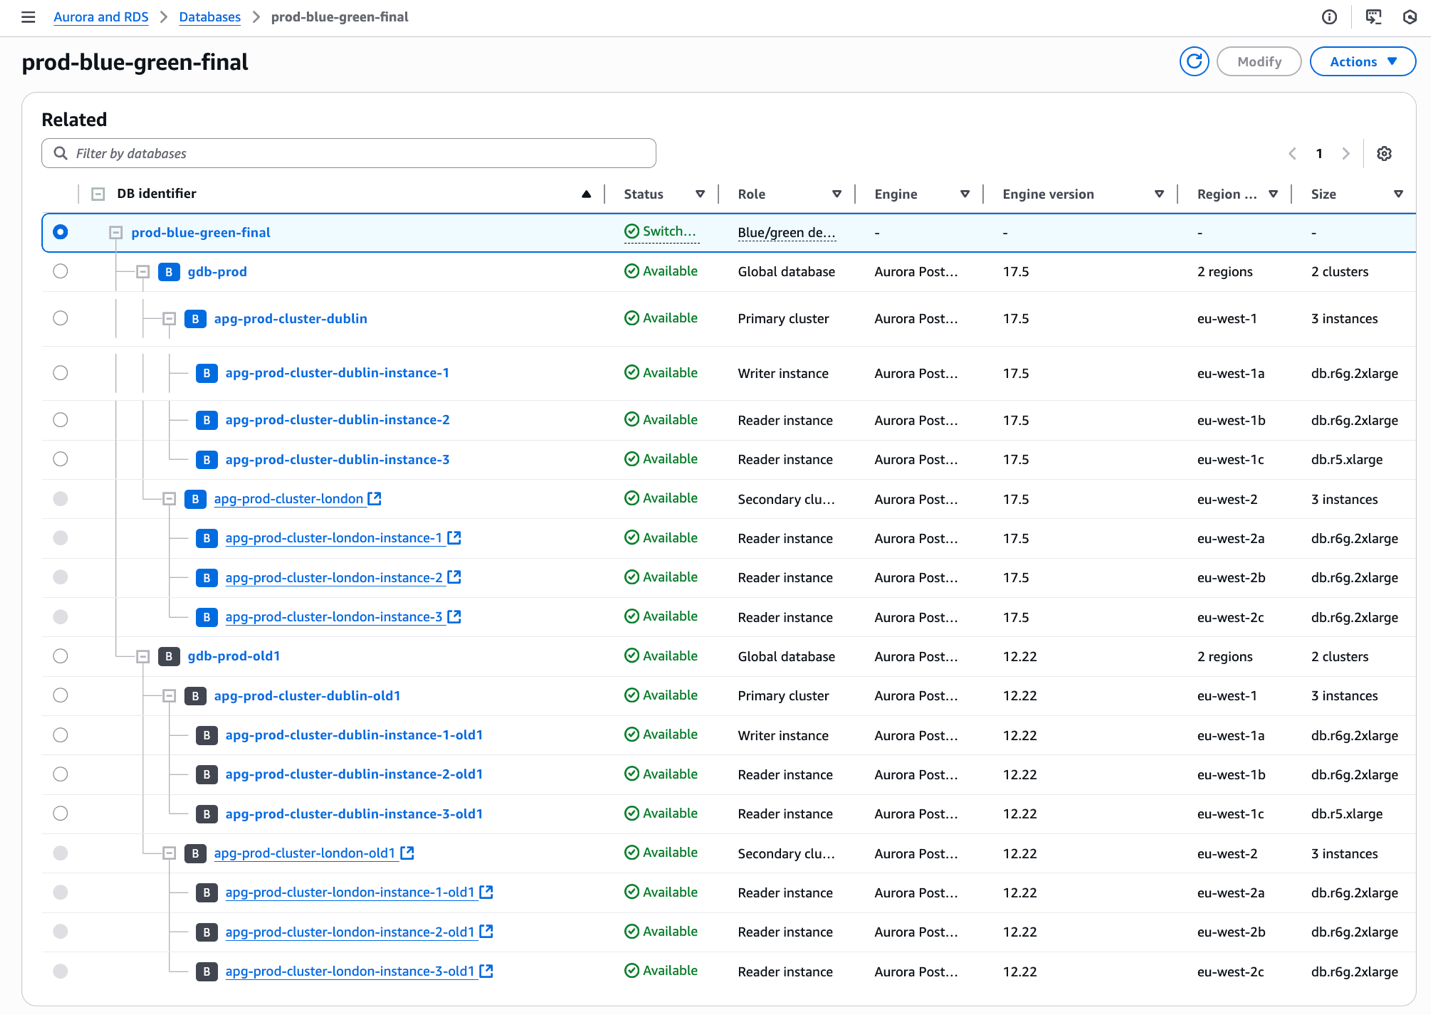The image size is (1431, 1015).
Task: Click the refresh icon button
Action: (1194, 62)
